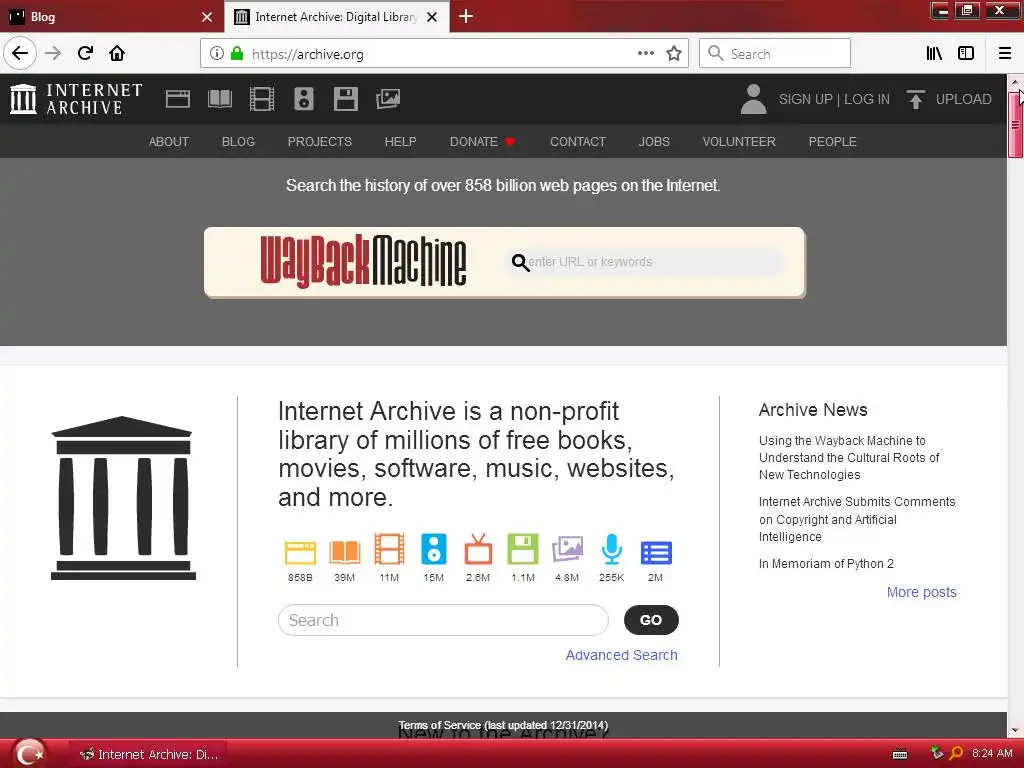Open the 4.8M images collection icon
The height and width of the screenshot is (768, 1024).
click(567, 549)
